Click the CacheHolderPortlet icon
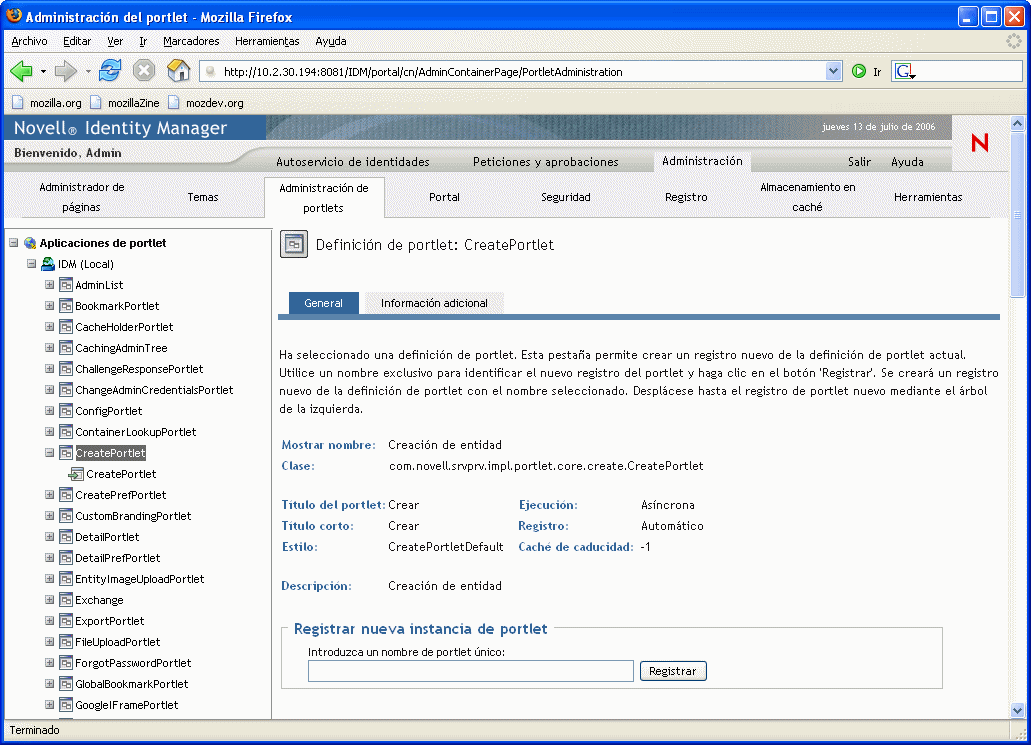The width and height of the screenshot is (1031, 745). (66, 327)
